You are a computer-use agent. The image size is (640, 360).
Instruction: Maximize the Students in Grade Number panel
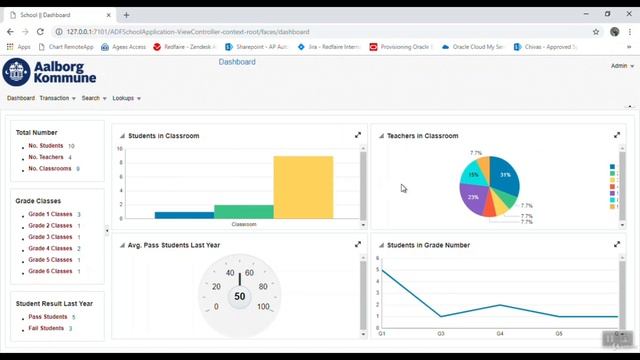[617, 244]
